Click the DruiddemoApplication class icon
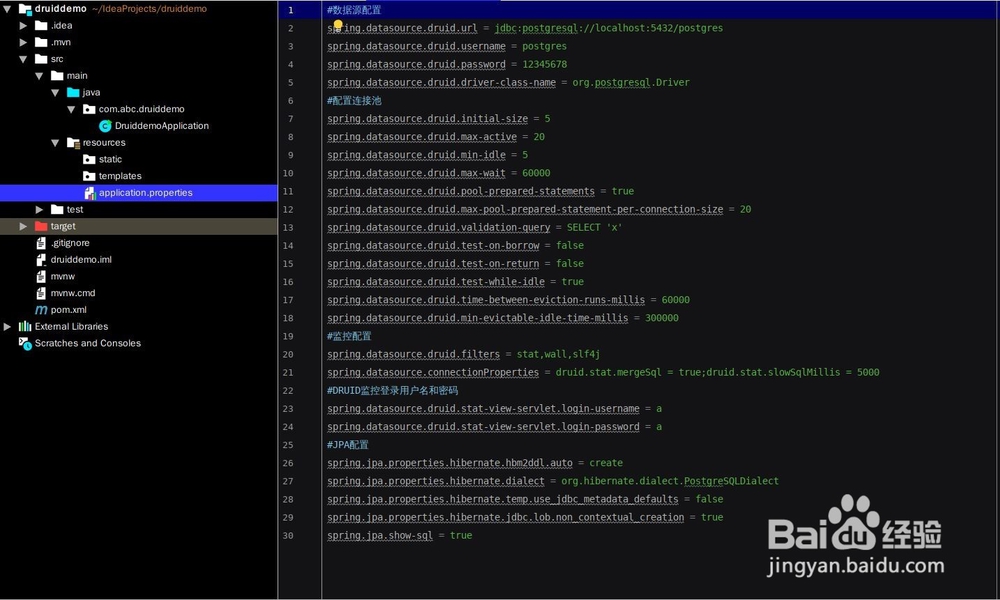The image size is (1000, 600). [x=105, y=126]
